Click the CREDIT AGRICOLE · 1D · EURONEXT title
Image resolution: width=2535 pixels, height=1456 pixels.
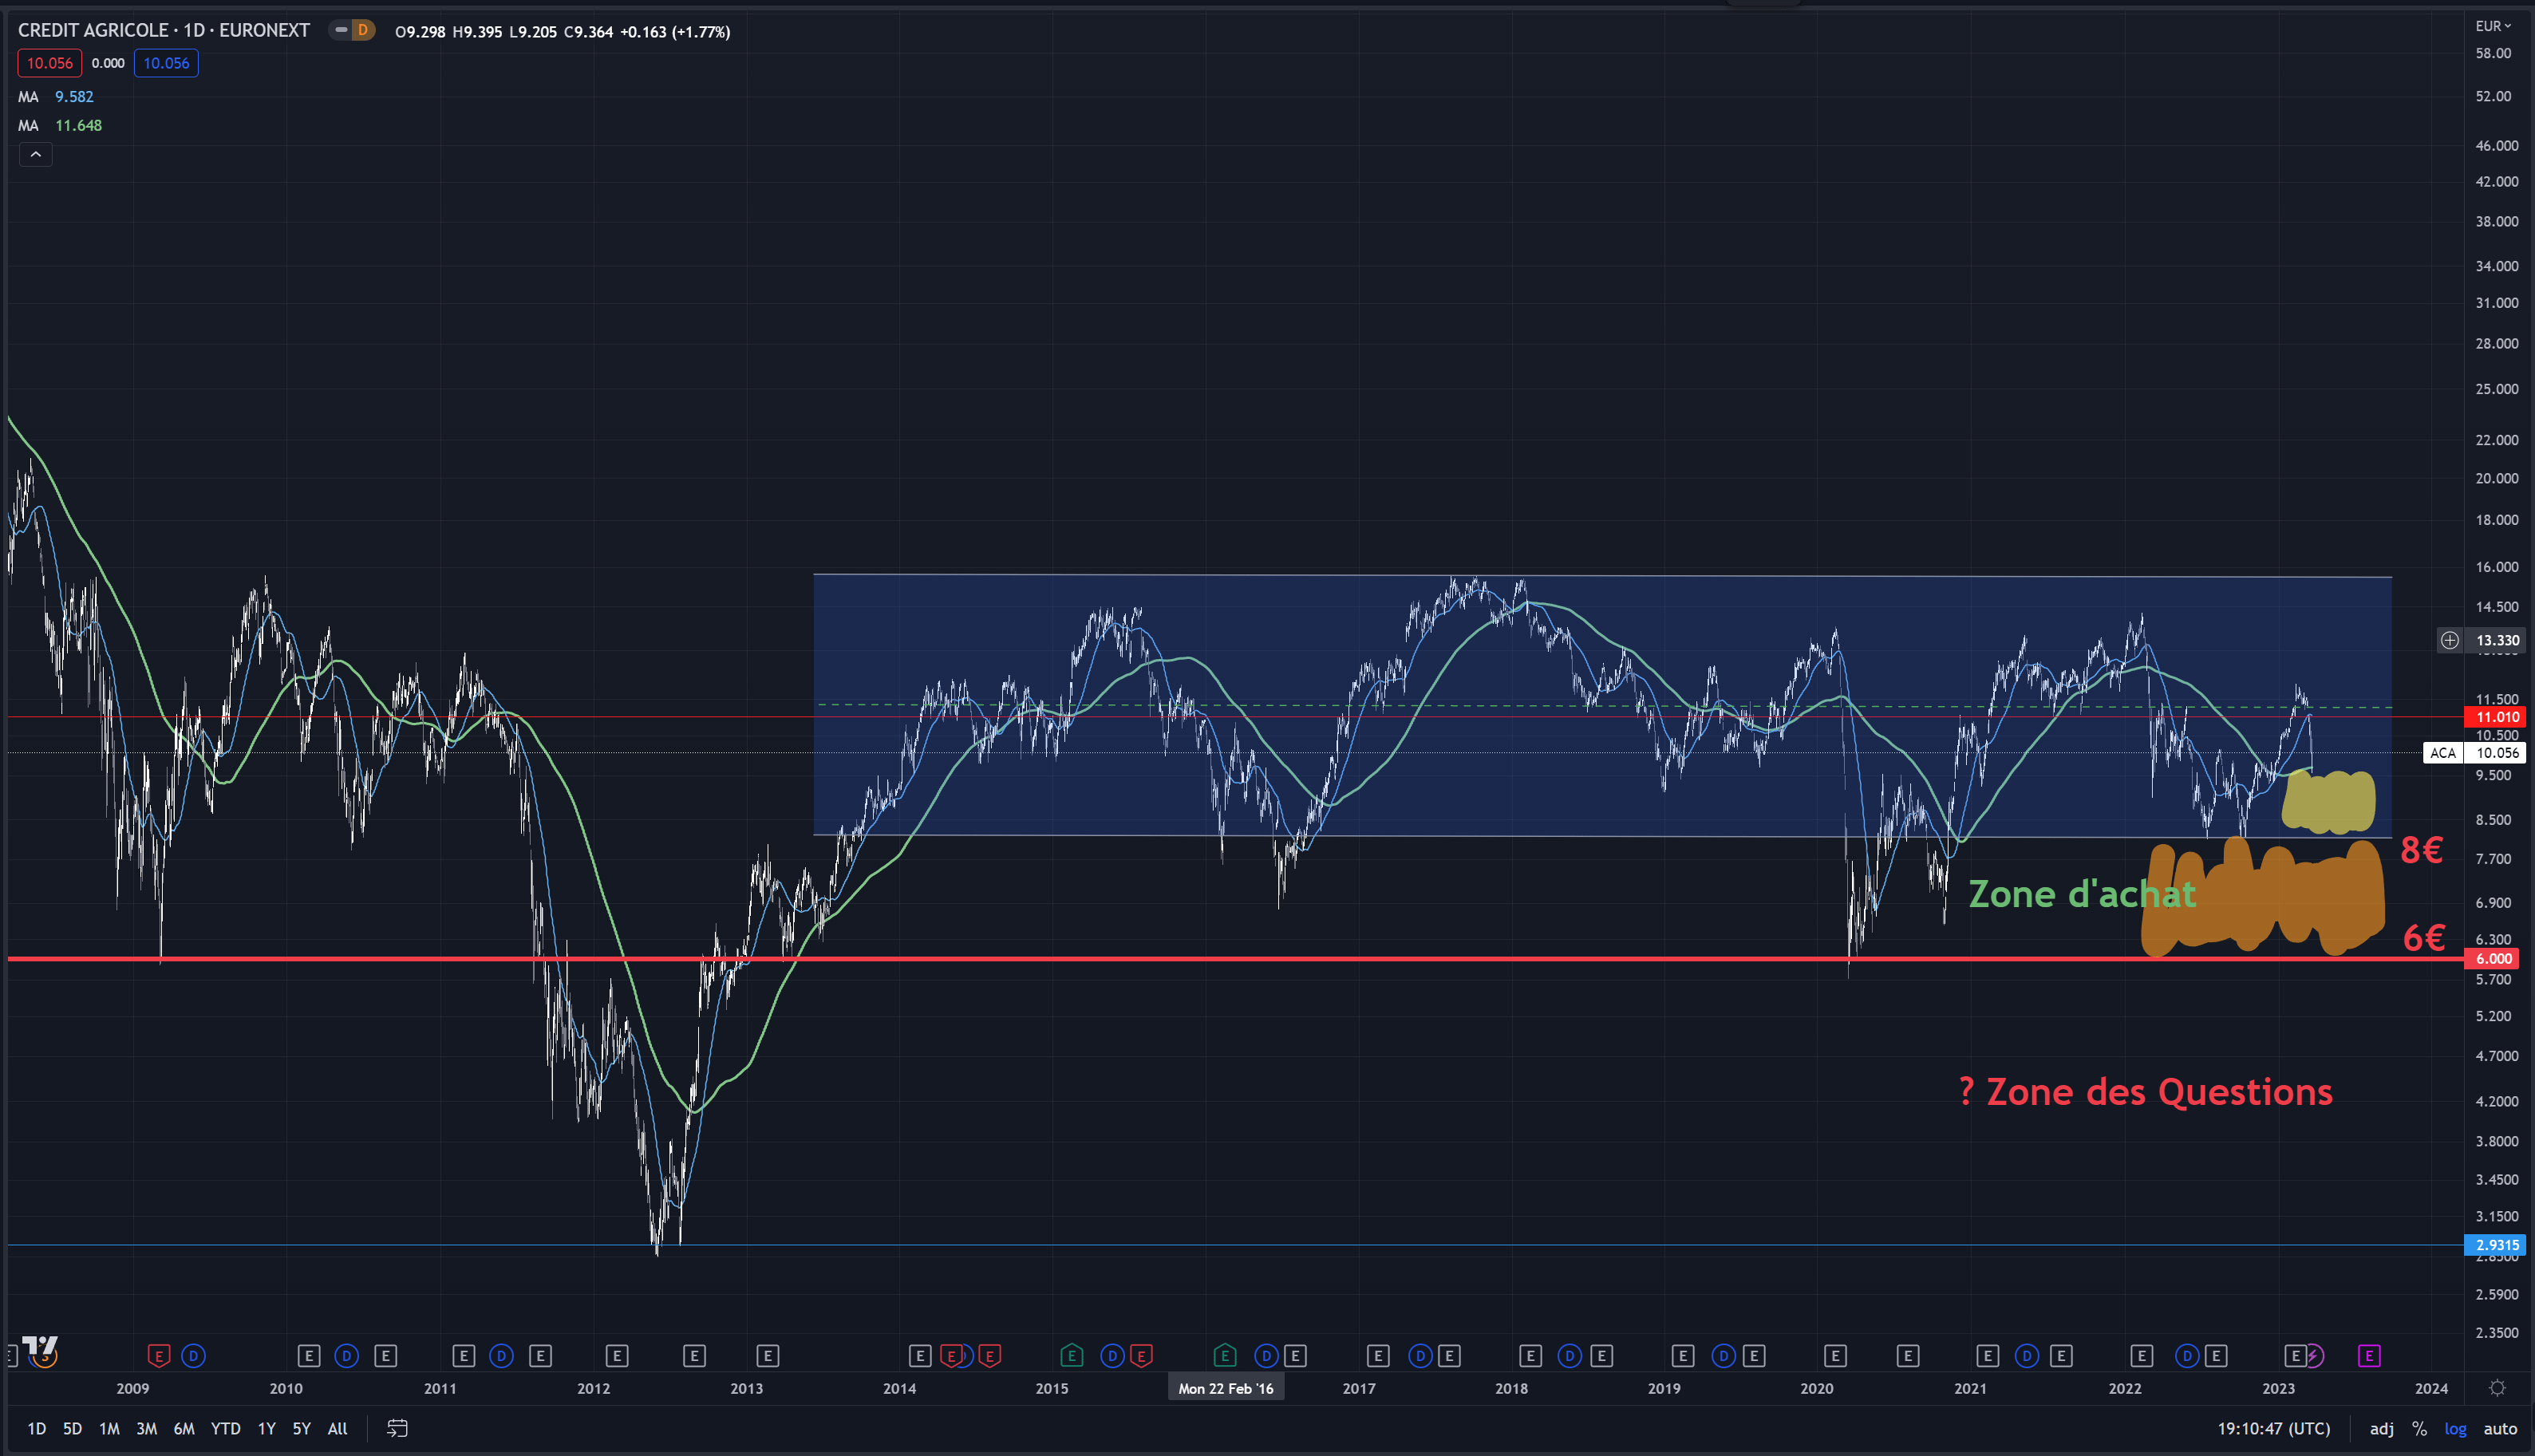164,30
